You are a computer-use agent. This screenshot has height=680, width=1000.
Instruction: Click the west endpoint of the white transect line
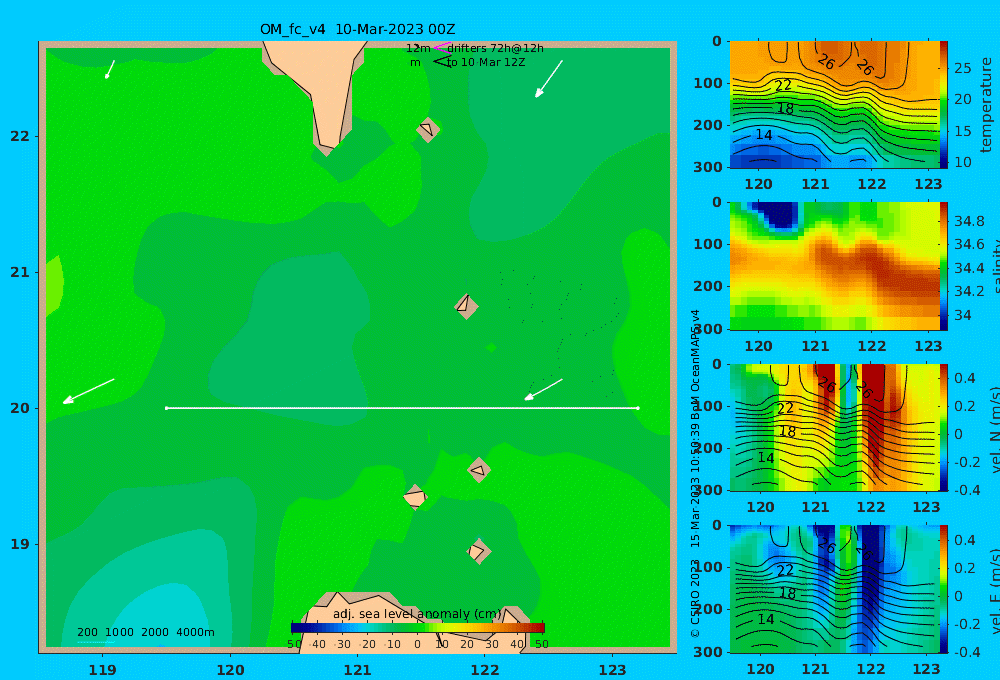(166, 408)
